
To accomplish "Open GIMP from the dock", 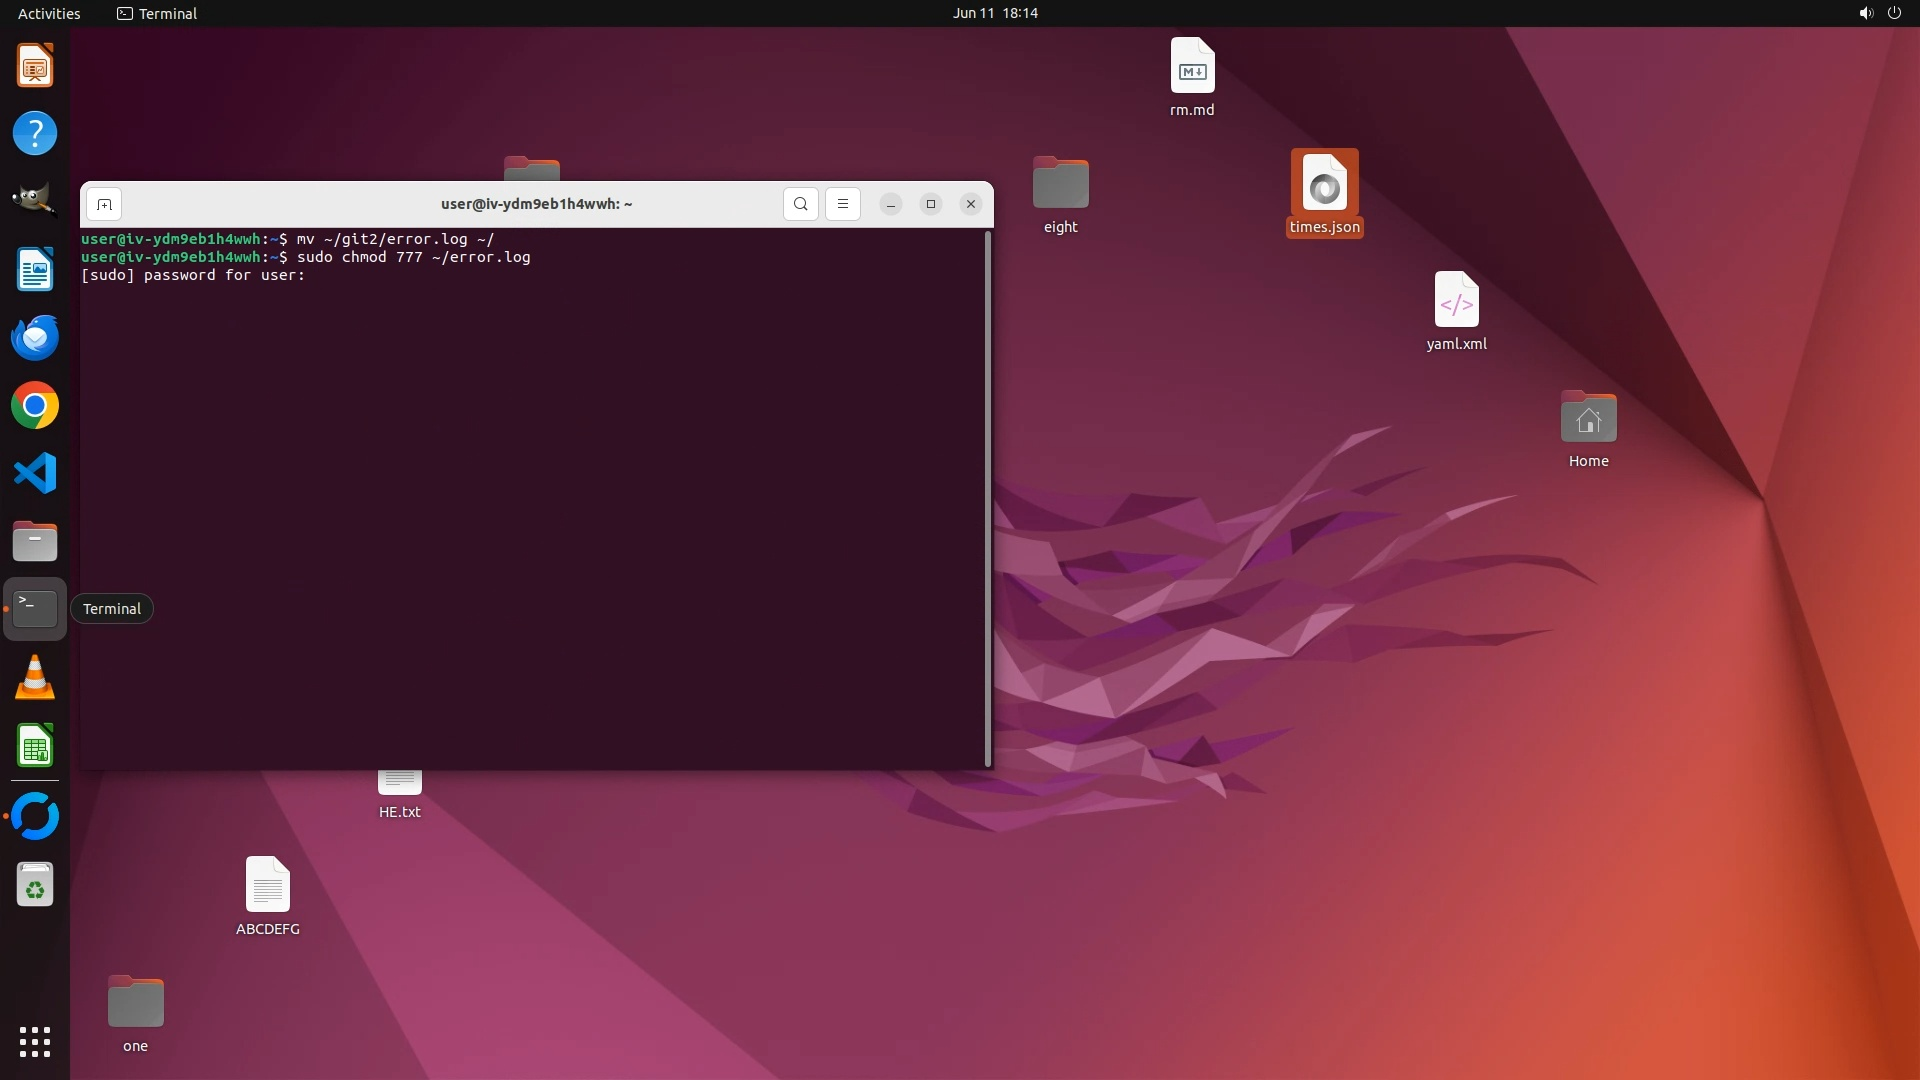I will [35, 200].
